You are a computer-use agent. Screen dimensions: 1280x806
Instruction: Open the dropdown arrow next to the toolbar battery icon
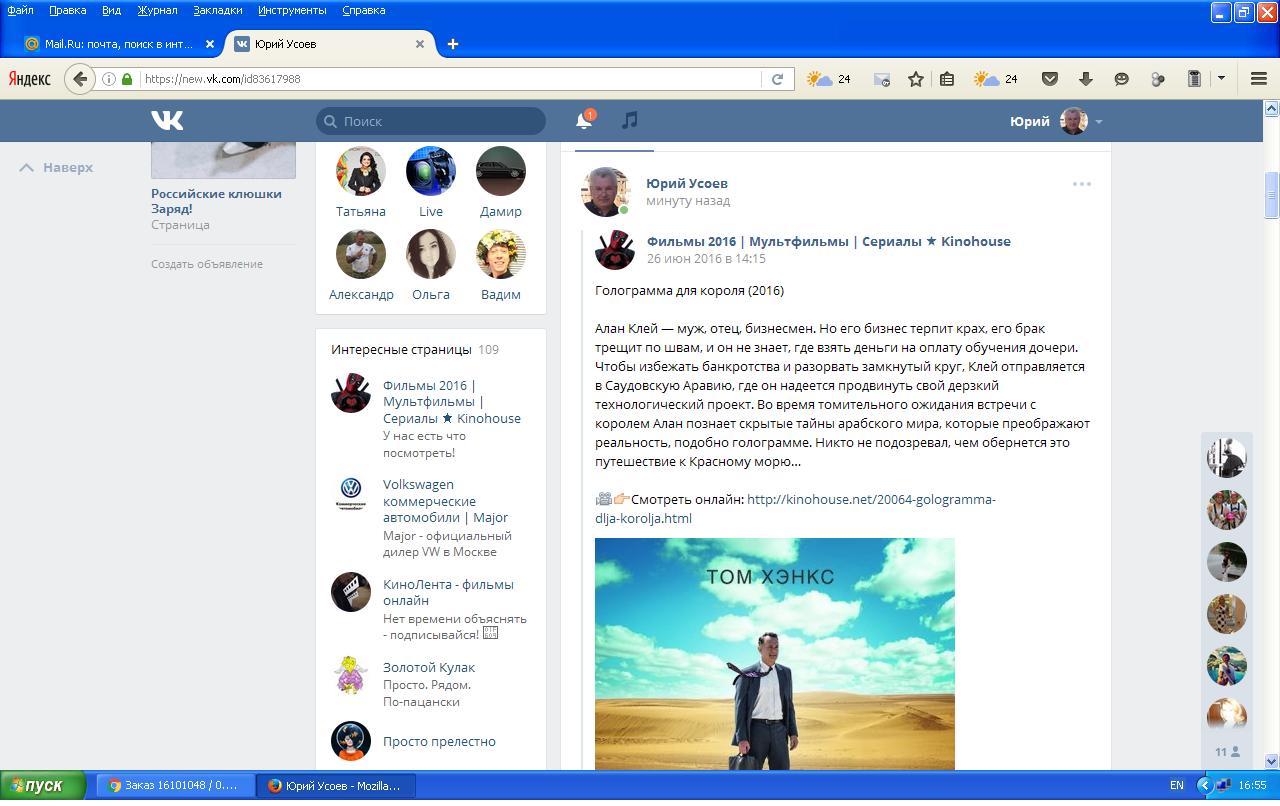(x=1221, y=79)
